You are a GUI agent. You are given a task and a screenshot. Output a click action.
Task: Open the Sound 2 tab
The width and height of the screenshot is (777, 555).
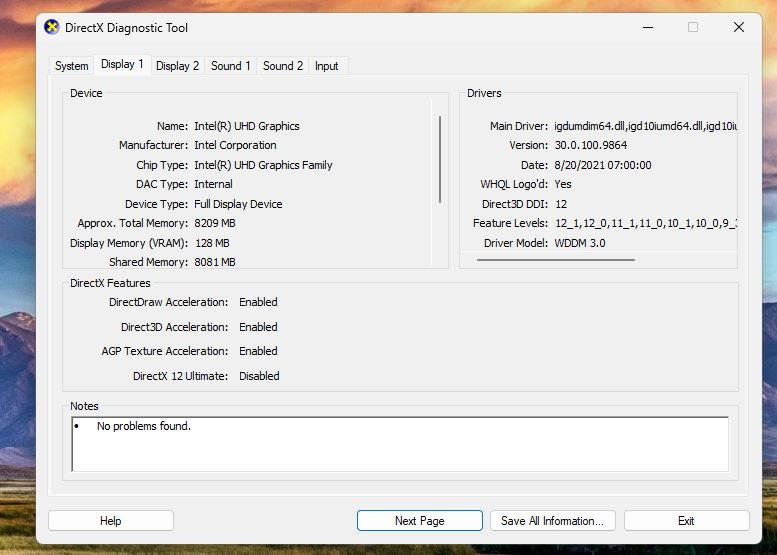pos(282,66)
